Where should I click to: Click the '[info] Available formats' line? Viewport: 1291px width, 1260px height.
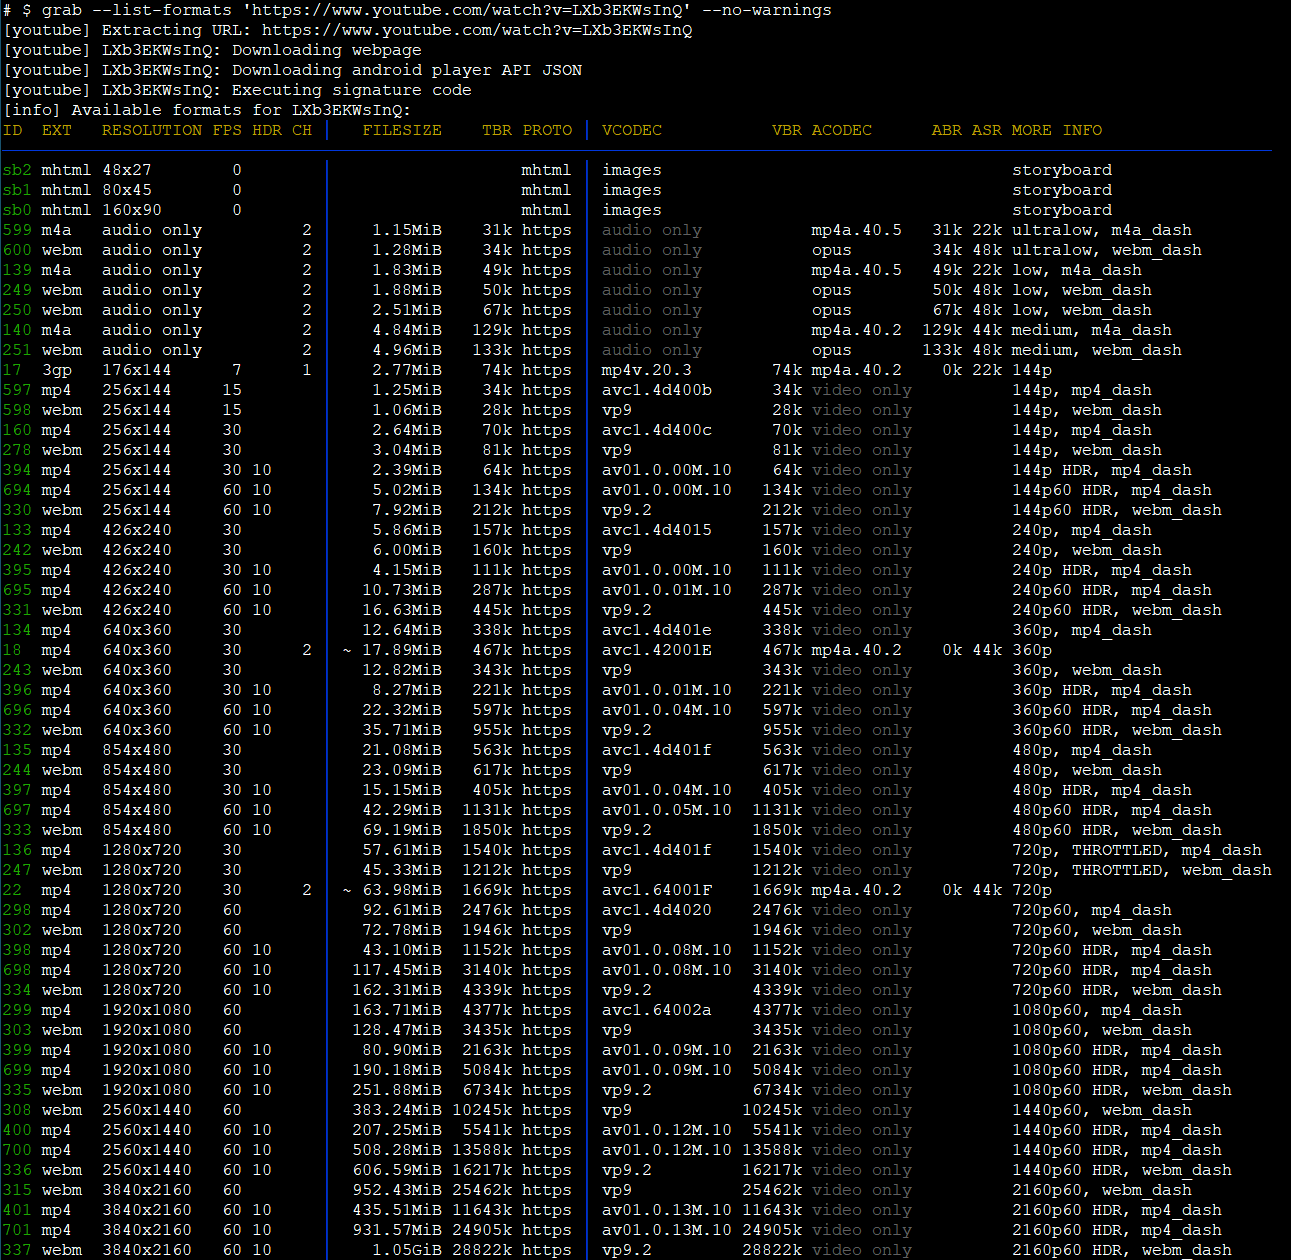[x=207, y=110]
